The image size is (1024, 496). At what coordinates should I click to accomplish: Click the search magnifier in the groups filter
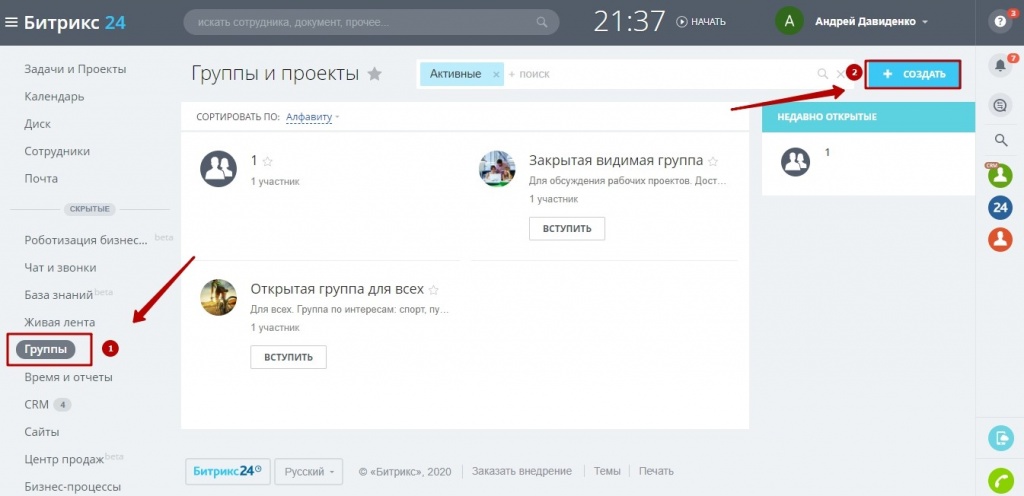(x=823, y=74)
